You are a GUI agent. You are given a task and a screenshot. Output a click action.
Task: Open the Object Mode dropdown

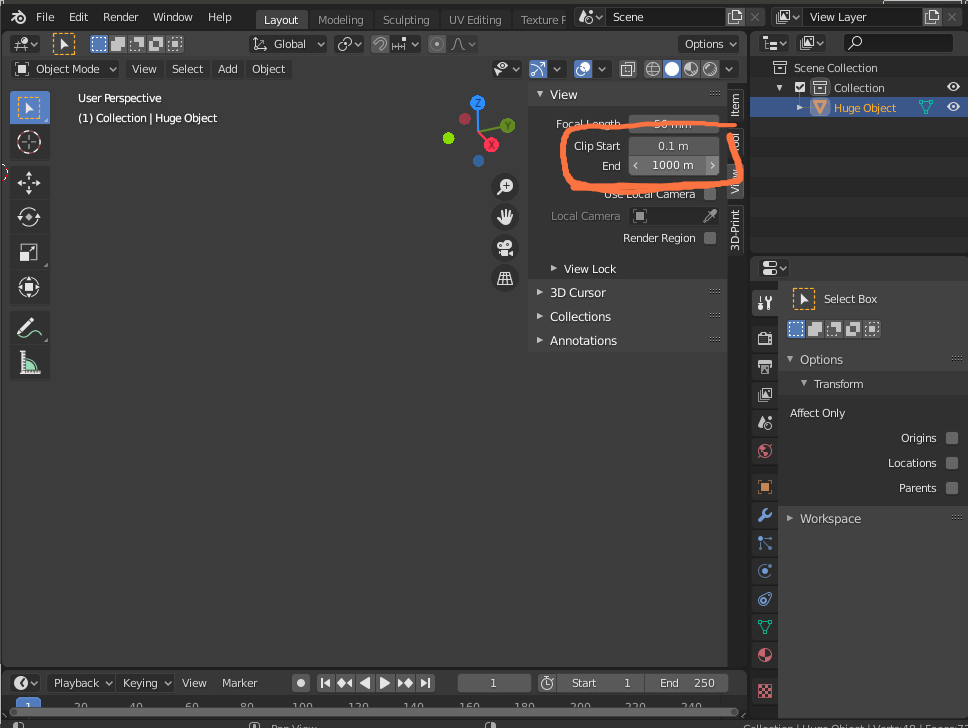(65, 69)
